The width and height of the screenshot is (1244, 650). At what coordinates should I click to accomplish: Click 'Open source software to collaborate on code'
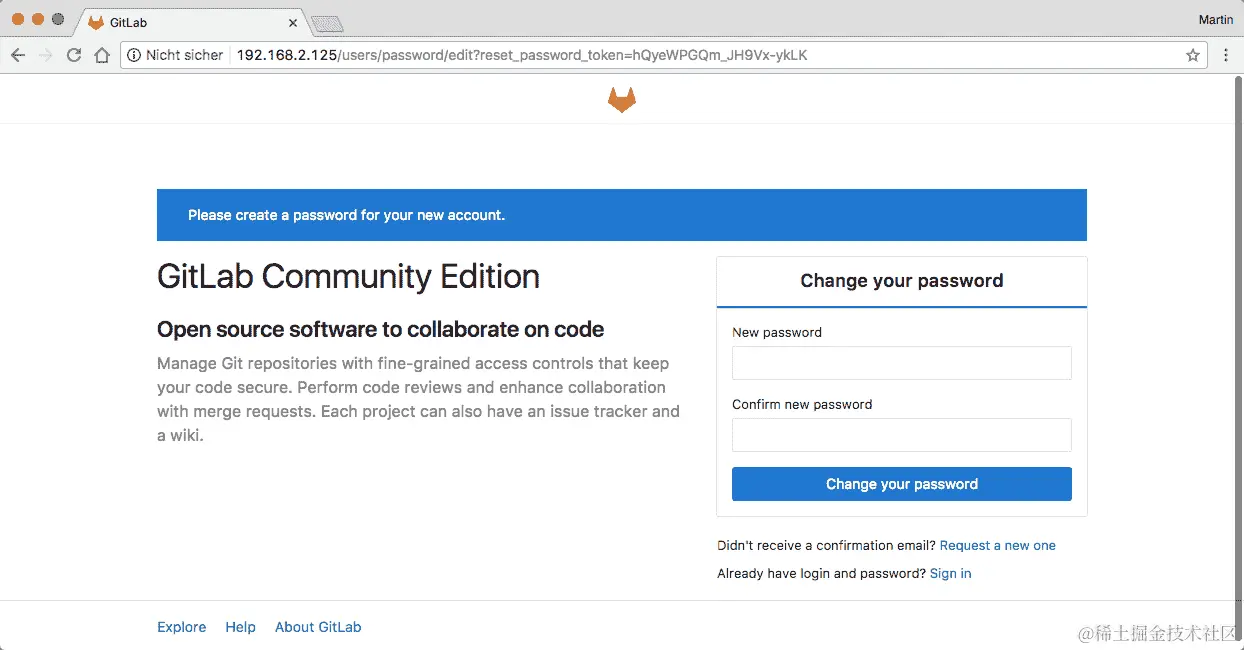coord(380,329)
